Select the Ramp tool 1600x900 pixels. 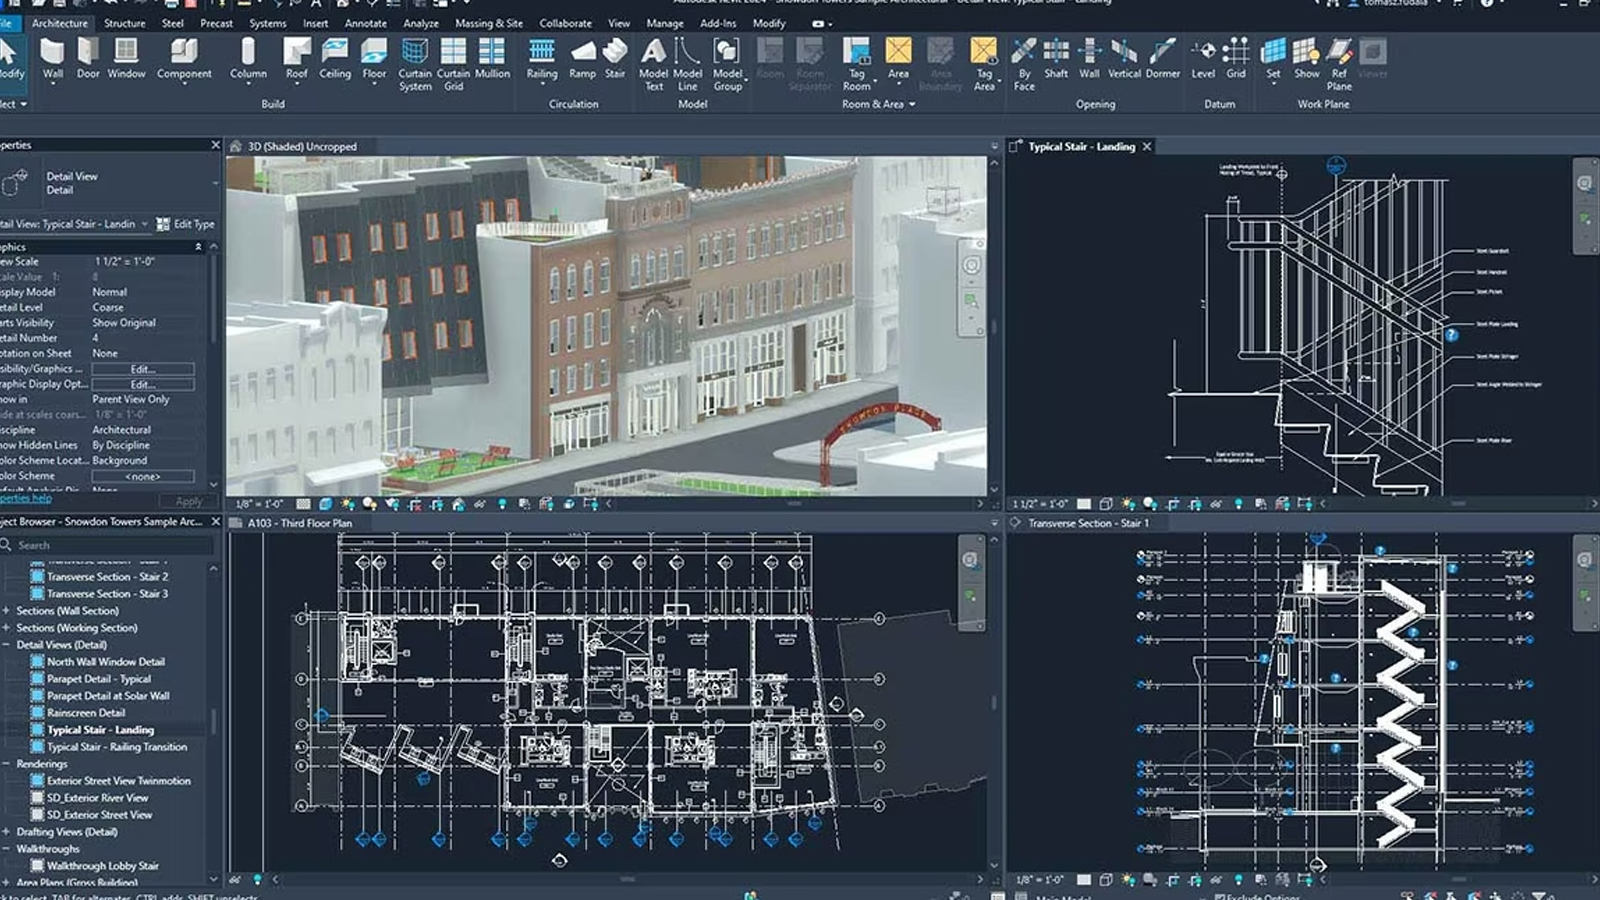pyautogui.click(x=582, y=59)
